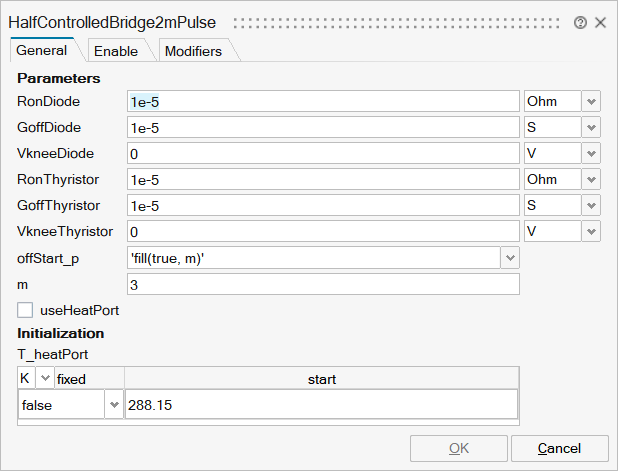This screenshot has width=618, height=471.
Task: Expand RonThyristor unit dropdown arrow
Action: [591, 179]
